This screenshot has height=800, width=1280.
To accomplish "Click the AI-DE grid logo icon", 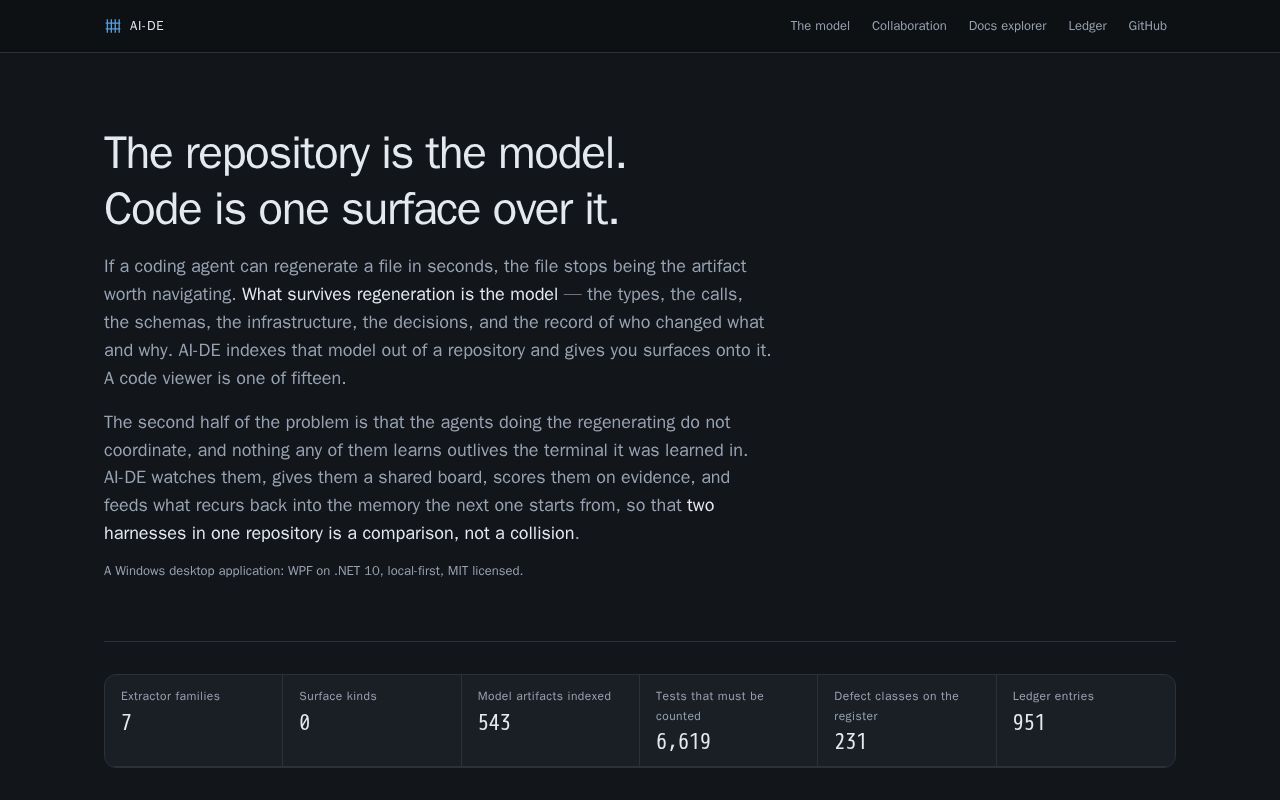I will [113, 26].
